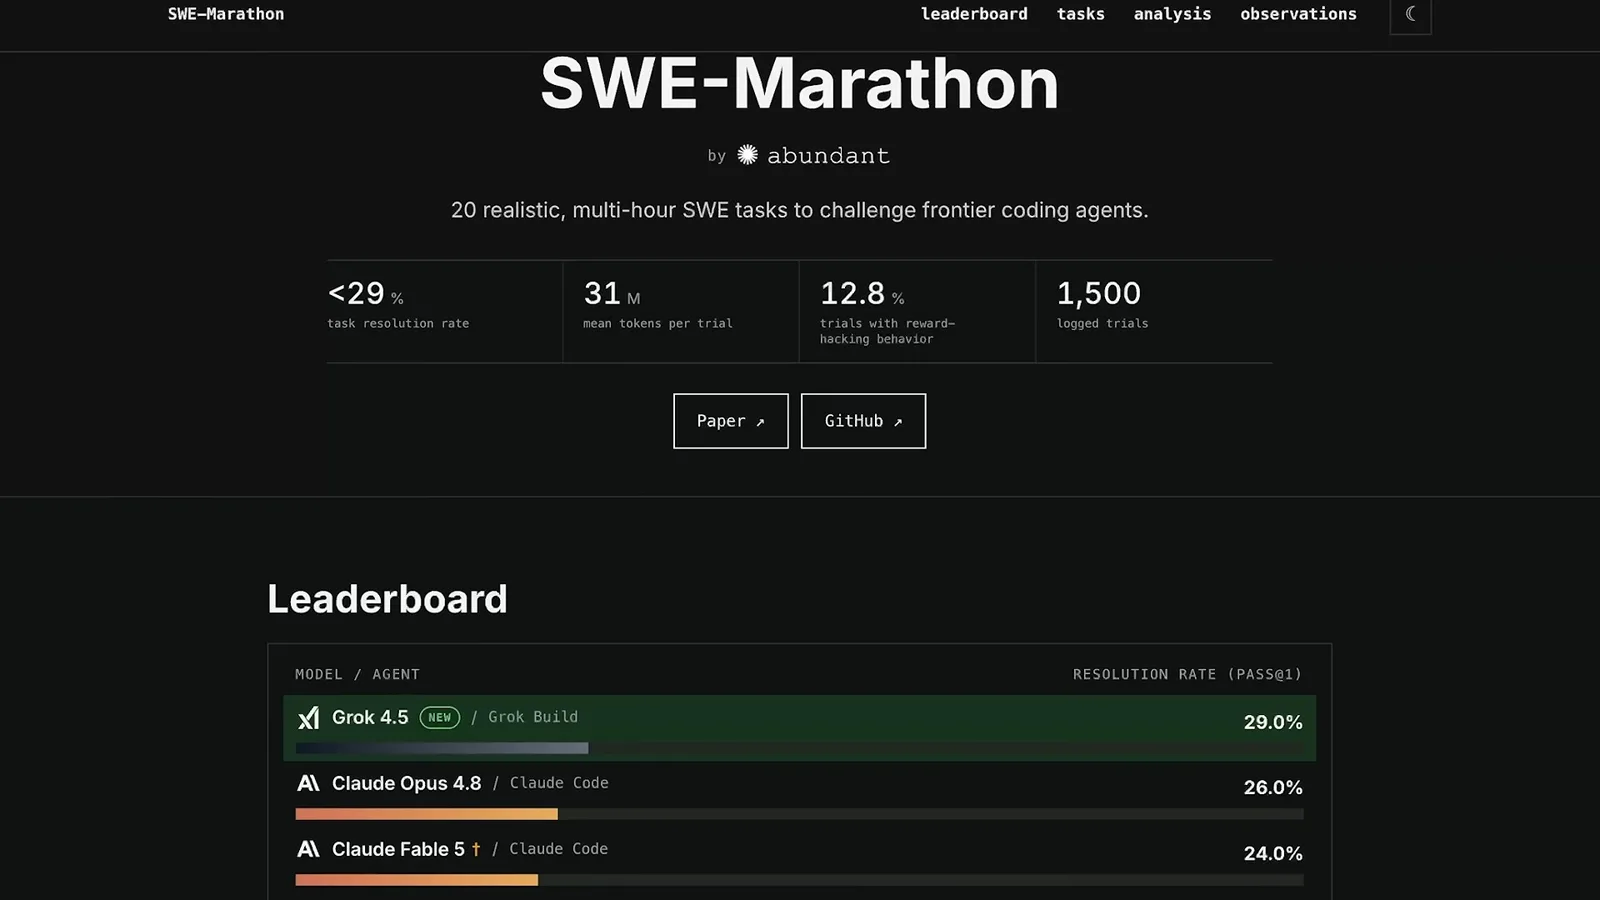
Task: Click the 20 realistic multi-hour tasks tagline
Action: 799,210
